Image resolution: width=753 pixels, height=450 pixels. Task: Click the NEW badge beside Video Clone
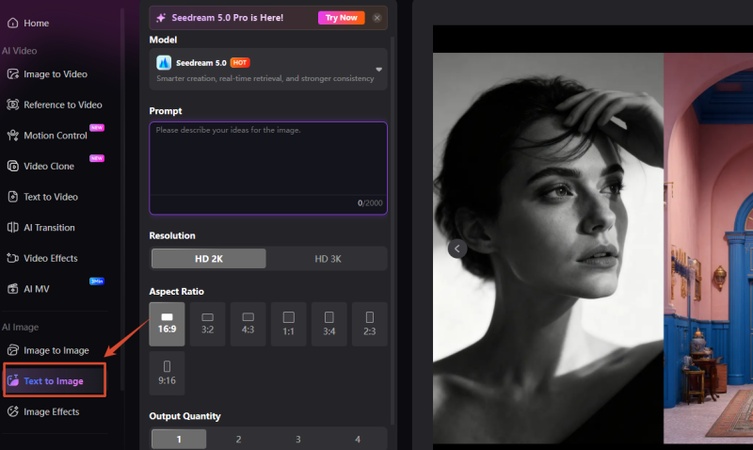[x=97, y=158]
